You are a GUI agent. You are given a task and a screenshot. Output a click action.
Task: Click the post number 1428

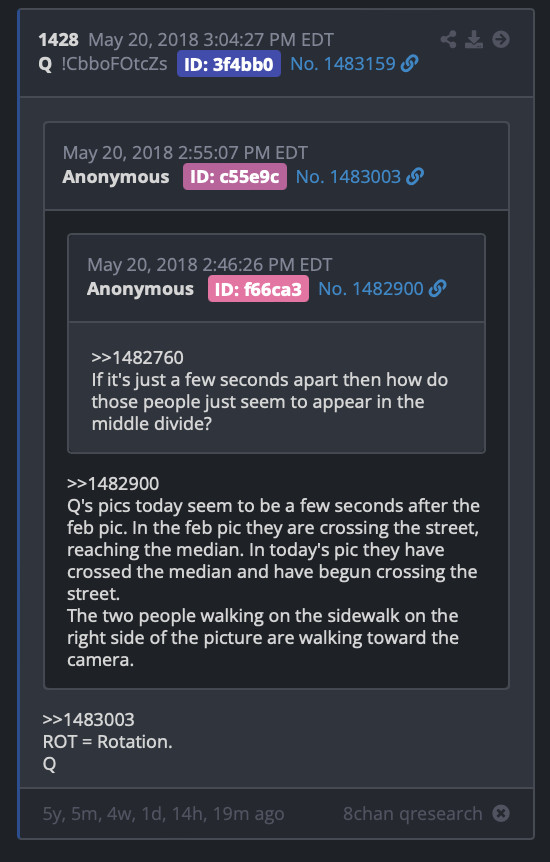58,40
